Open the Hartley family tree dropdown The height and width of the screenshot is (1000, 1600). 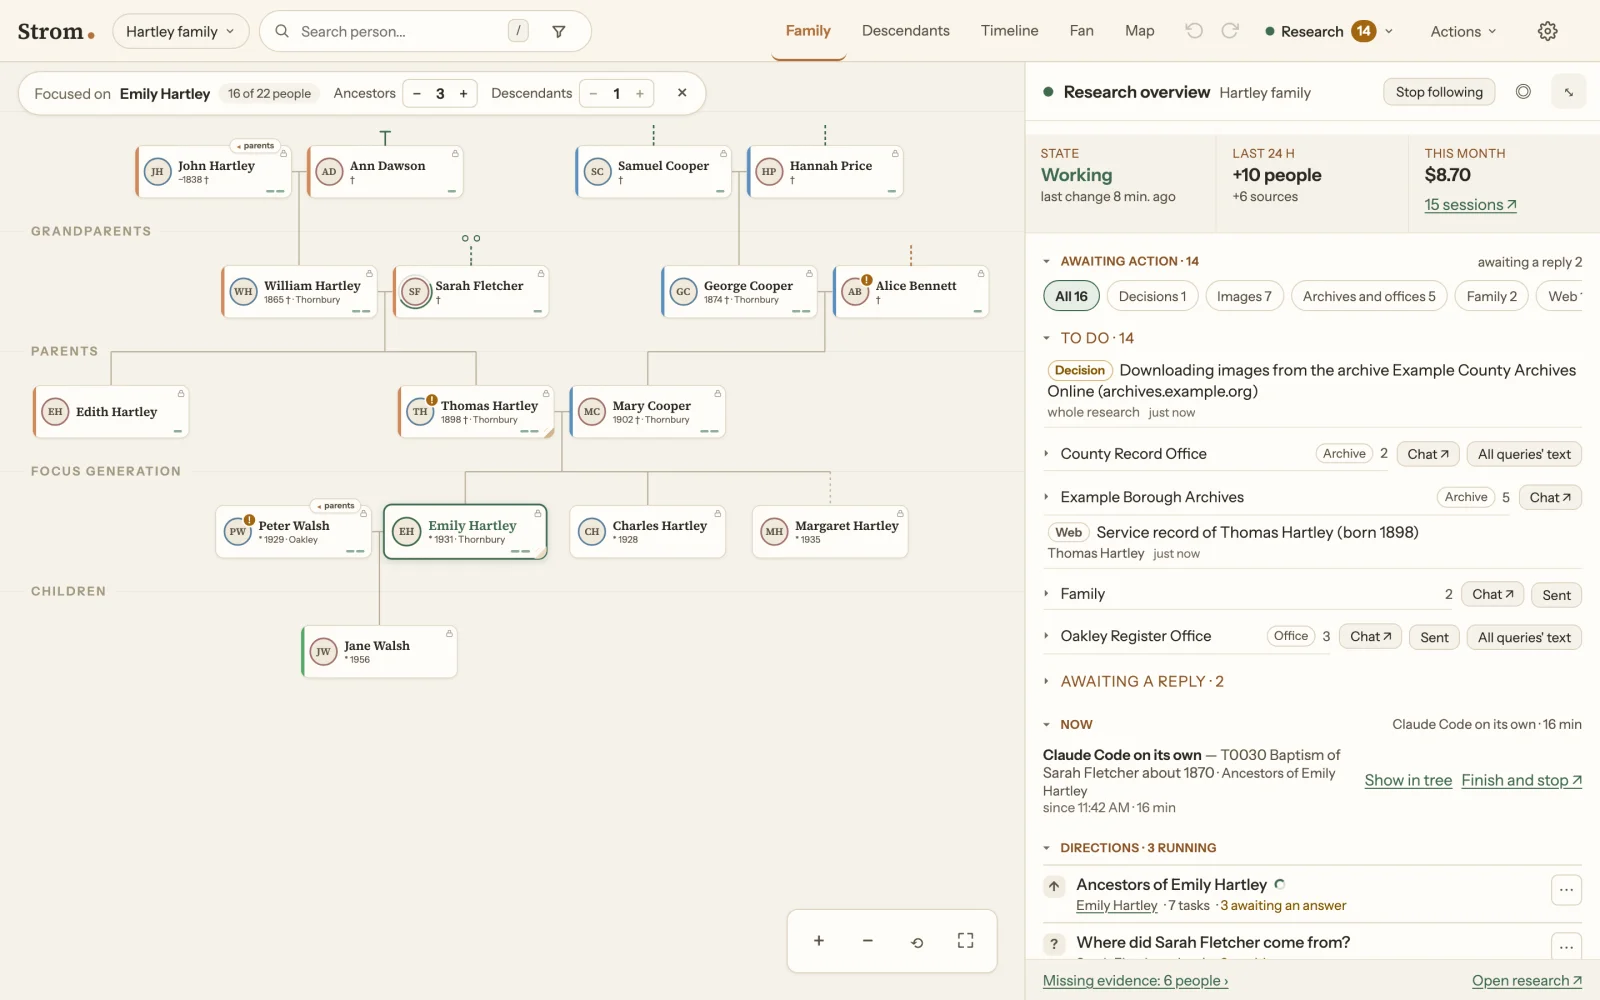coord(180,31)
